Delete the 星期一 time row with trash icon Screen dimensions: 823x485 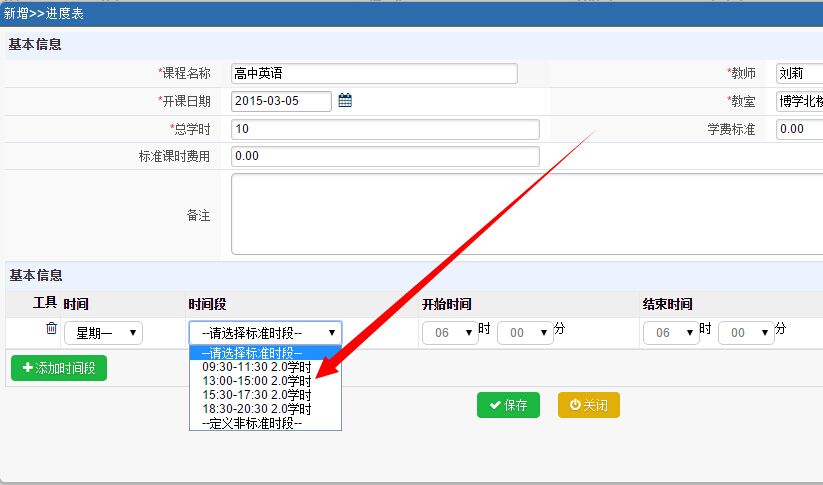click(x=51, y=328)
